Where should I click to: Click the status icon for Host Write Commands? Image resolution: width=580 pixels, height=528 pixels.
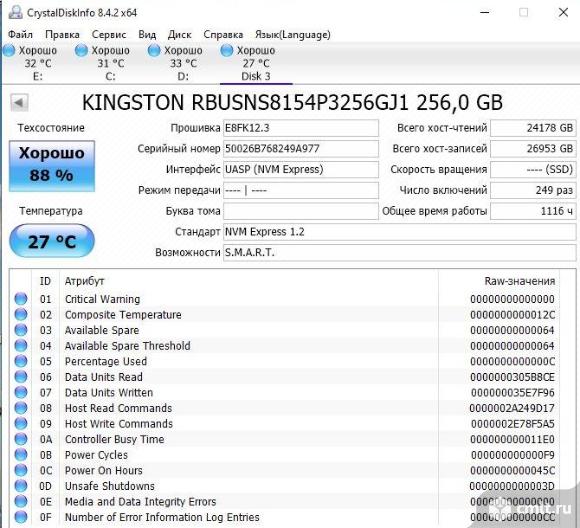[x=21, y=423]
